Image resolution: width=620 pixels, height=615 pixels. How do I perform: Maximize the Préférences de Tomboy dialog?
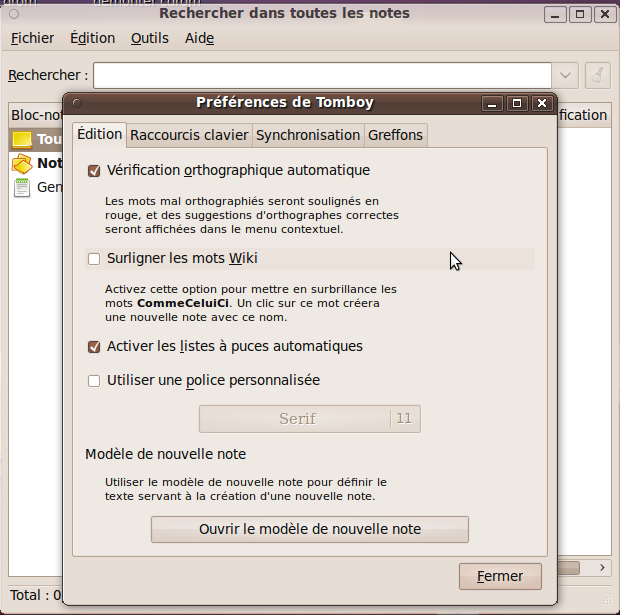(517, 103)
